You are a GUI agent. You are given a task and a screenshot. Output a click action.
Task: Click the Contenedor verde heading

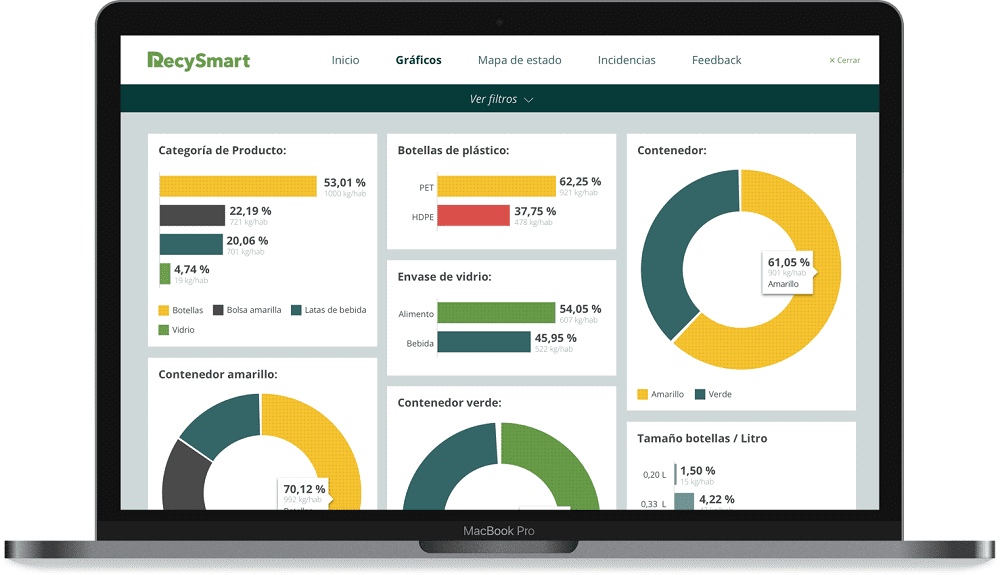pyautogui.click(x=449, y=403)
